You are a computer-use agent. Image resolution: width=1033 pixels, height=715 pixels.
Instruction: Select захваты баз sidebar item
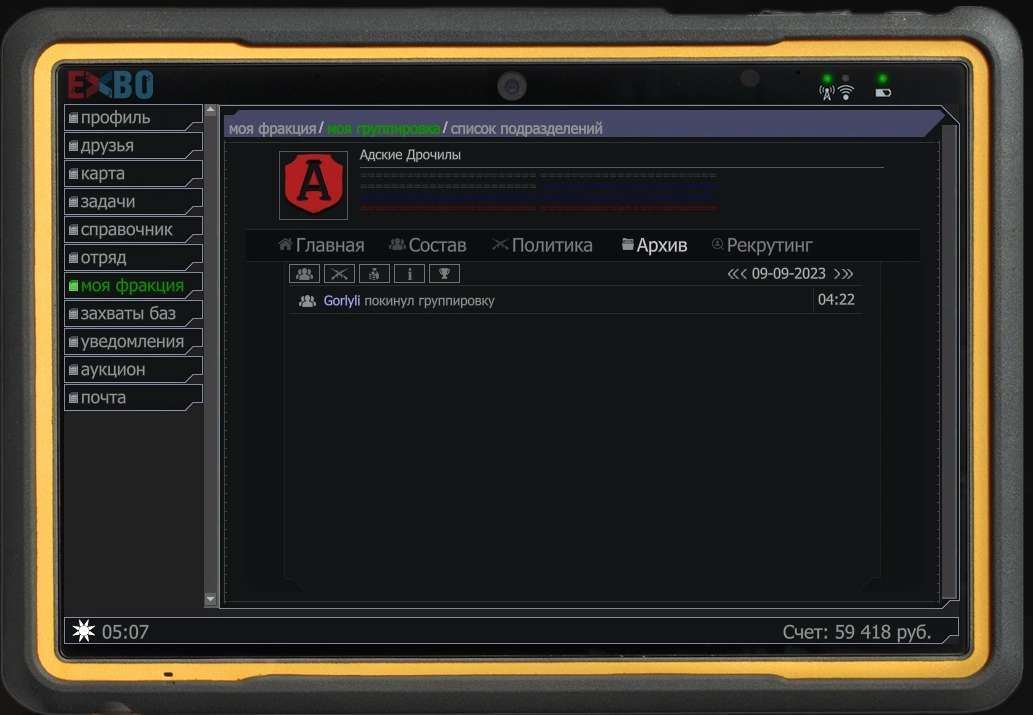click(128, 314)
